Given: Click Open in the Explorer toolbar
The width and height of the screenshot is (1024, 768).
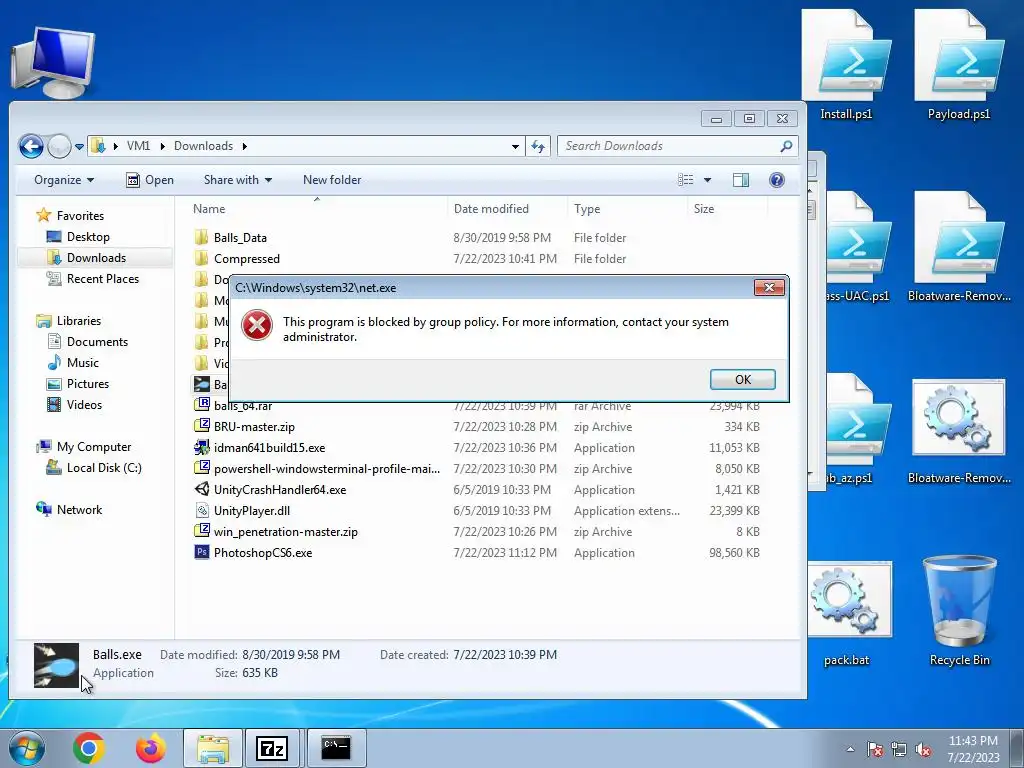Looking at the screenshot, I should pyautogui.click(x=150, y=180).
